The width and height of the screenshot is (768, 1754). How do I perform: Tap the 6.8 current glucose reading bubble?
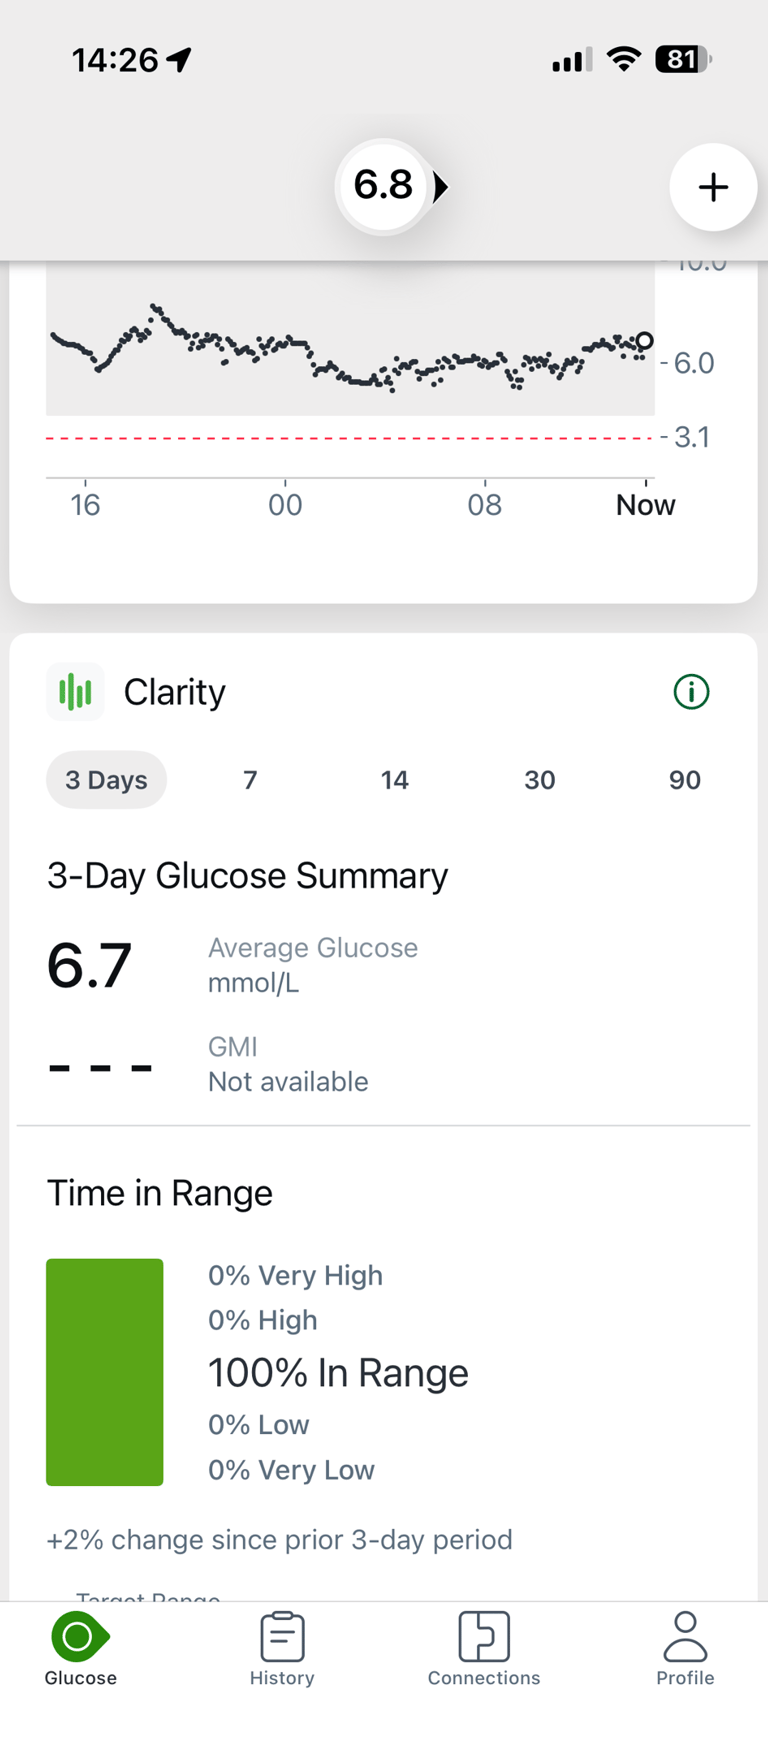coord(383,186)
